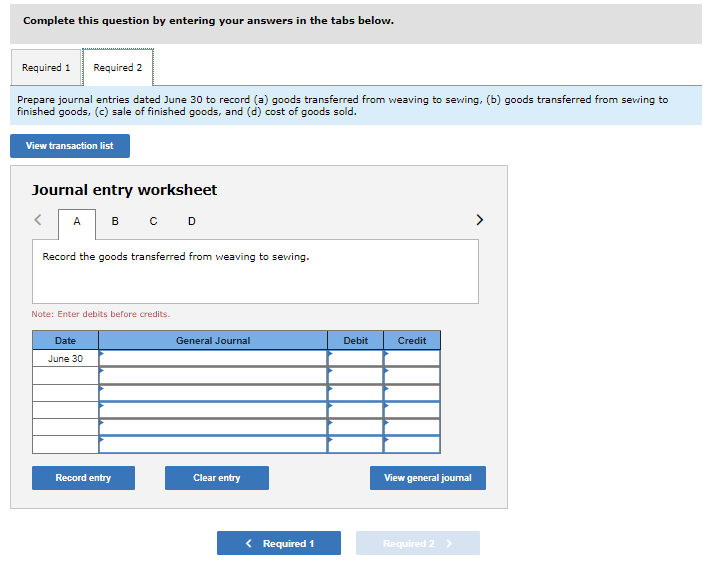The width and height of the screenshot is (709, 579).
Task: Click the Journal entry worksheet heading
Action: click(x=124, y=190)
